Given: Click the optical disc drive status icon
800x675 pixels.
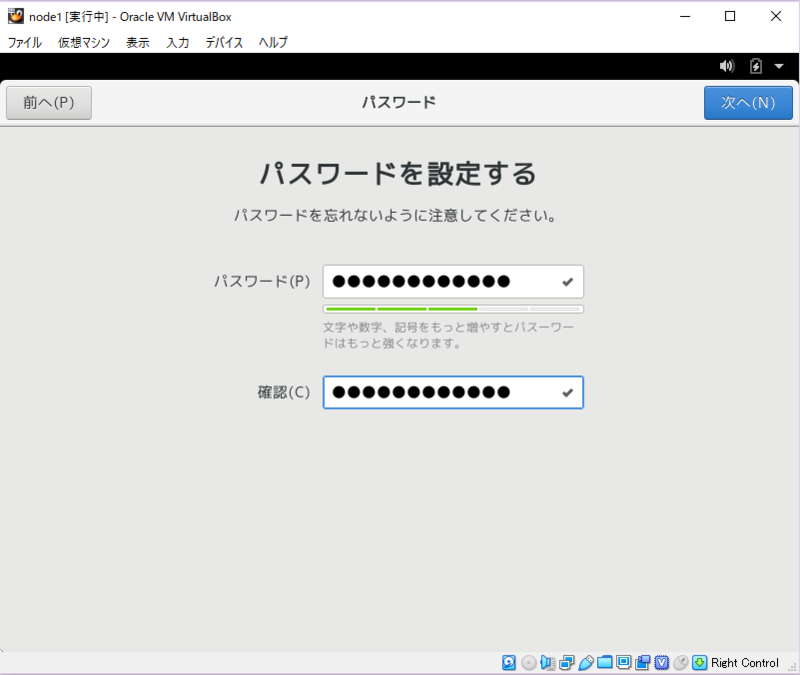Looking at the screenshot, I should click(529, 663).
